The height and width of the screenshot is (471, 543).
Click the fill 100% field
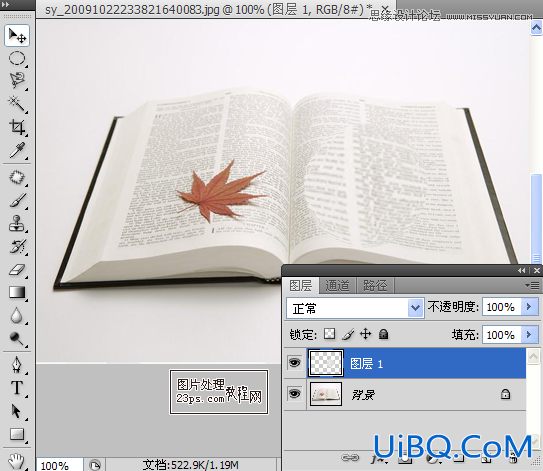(501, 335)
